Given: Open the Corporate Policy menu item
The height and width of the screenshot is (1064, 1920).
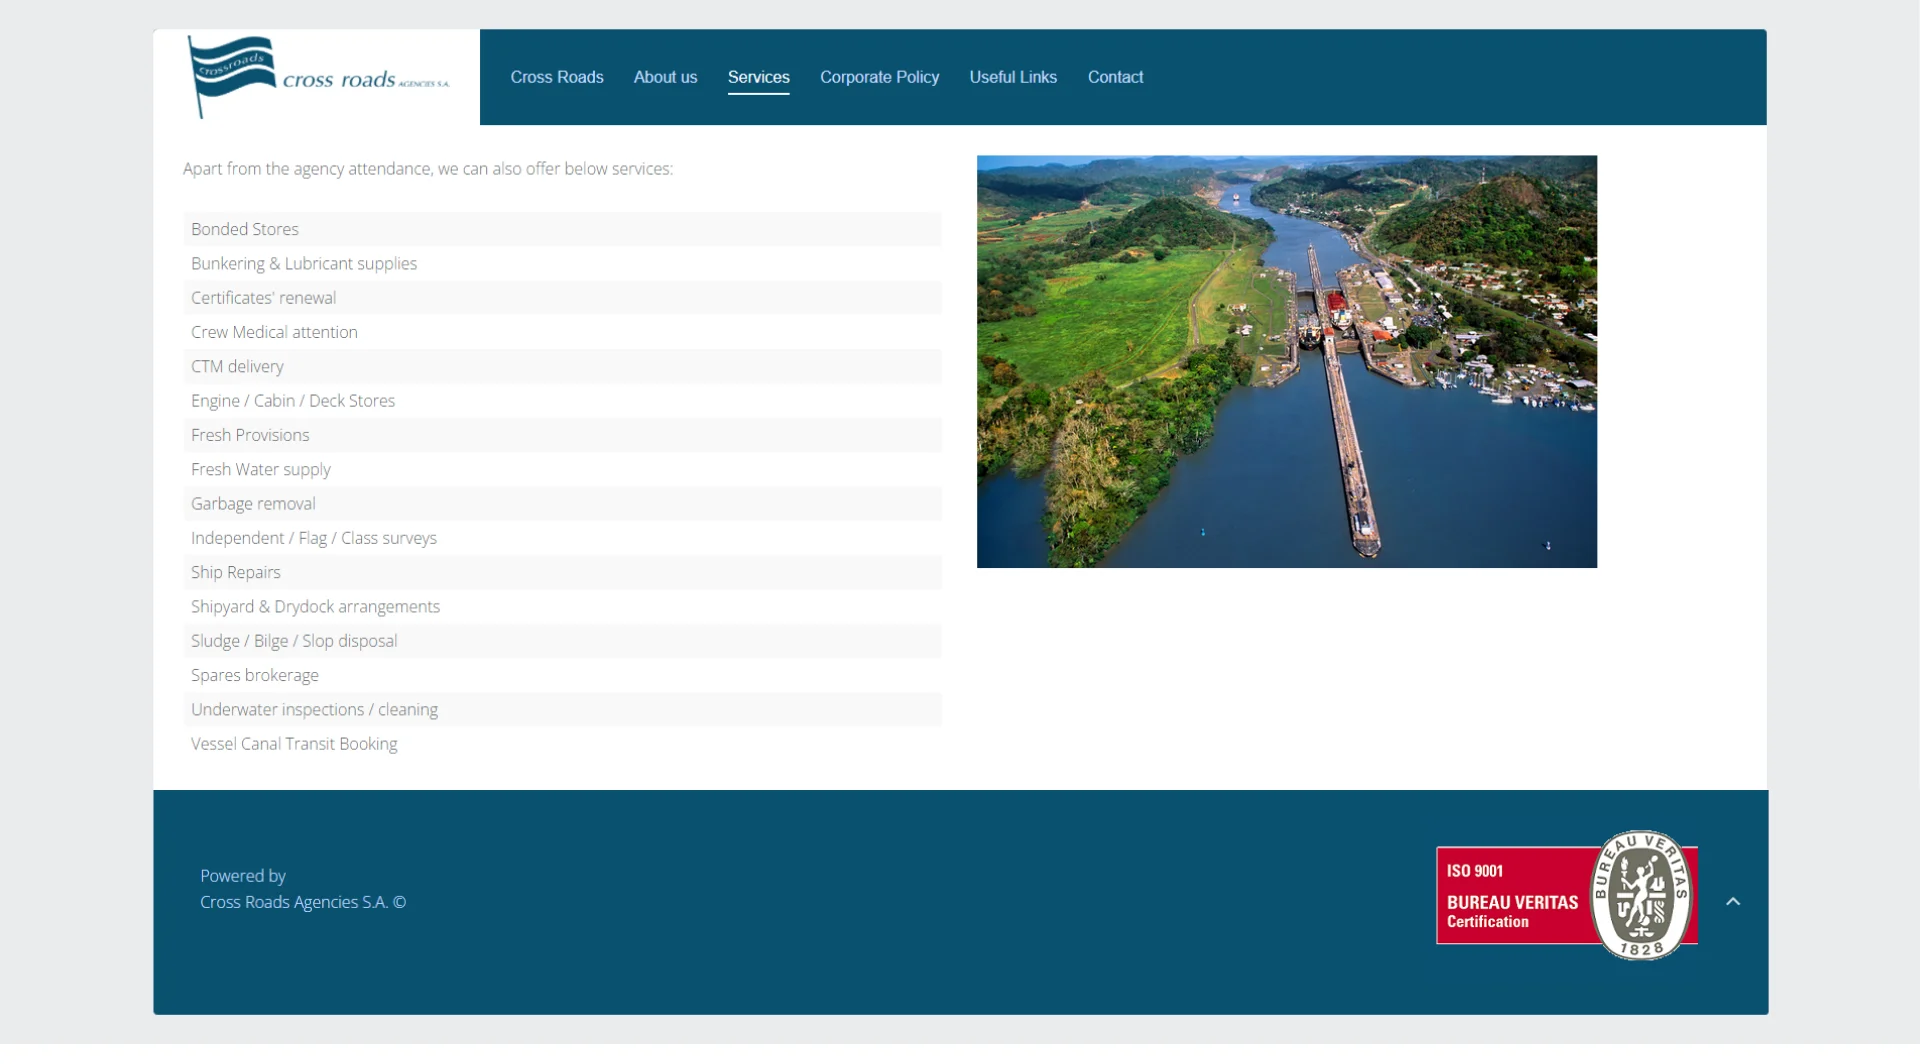Looking at the screenshot, I should coord(879,77).
